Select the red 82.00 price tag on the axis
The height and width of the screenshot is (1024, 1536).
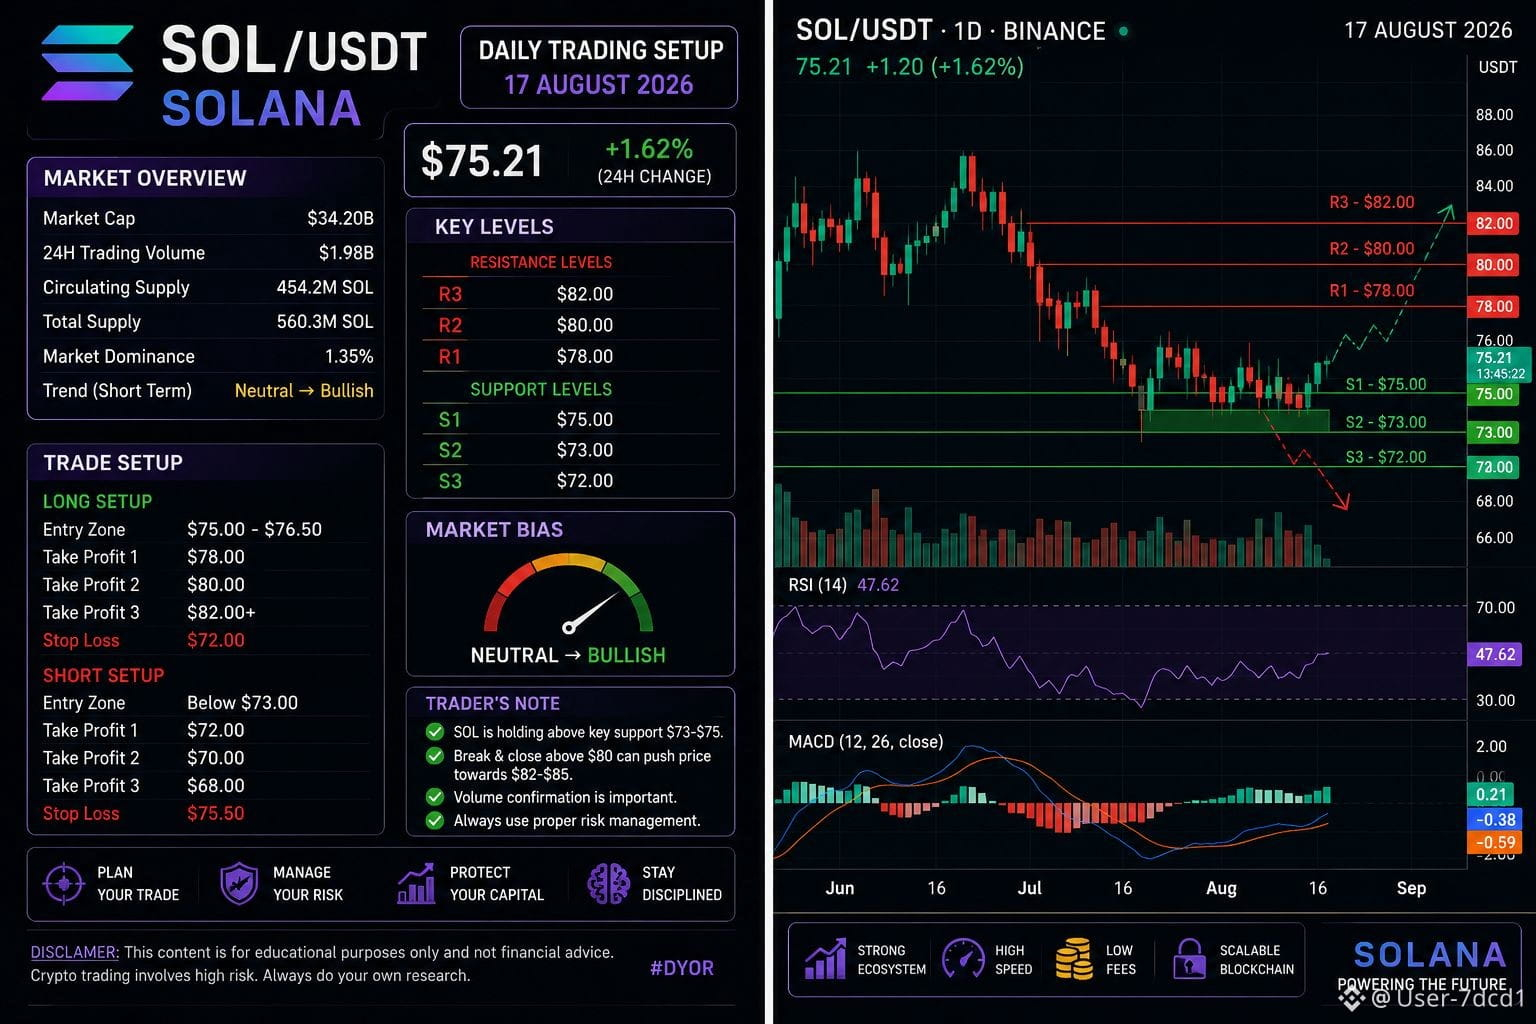1494,223
